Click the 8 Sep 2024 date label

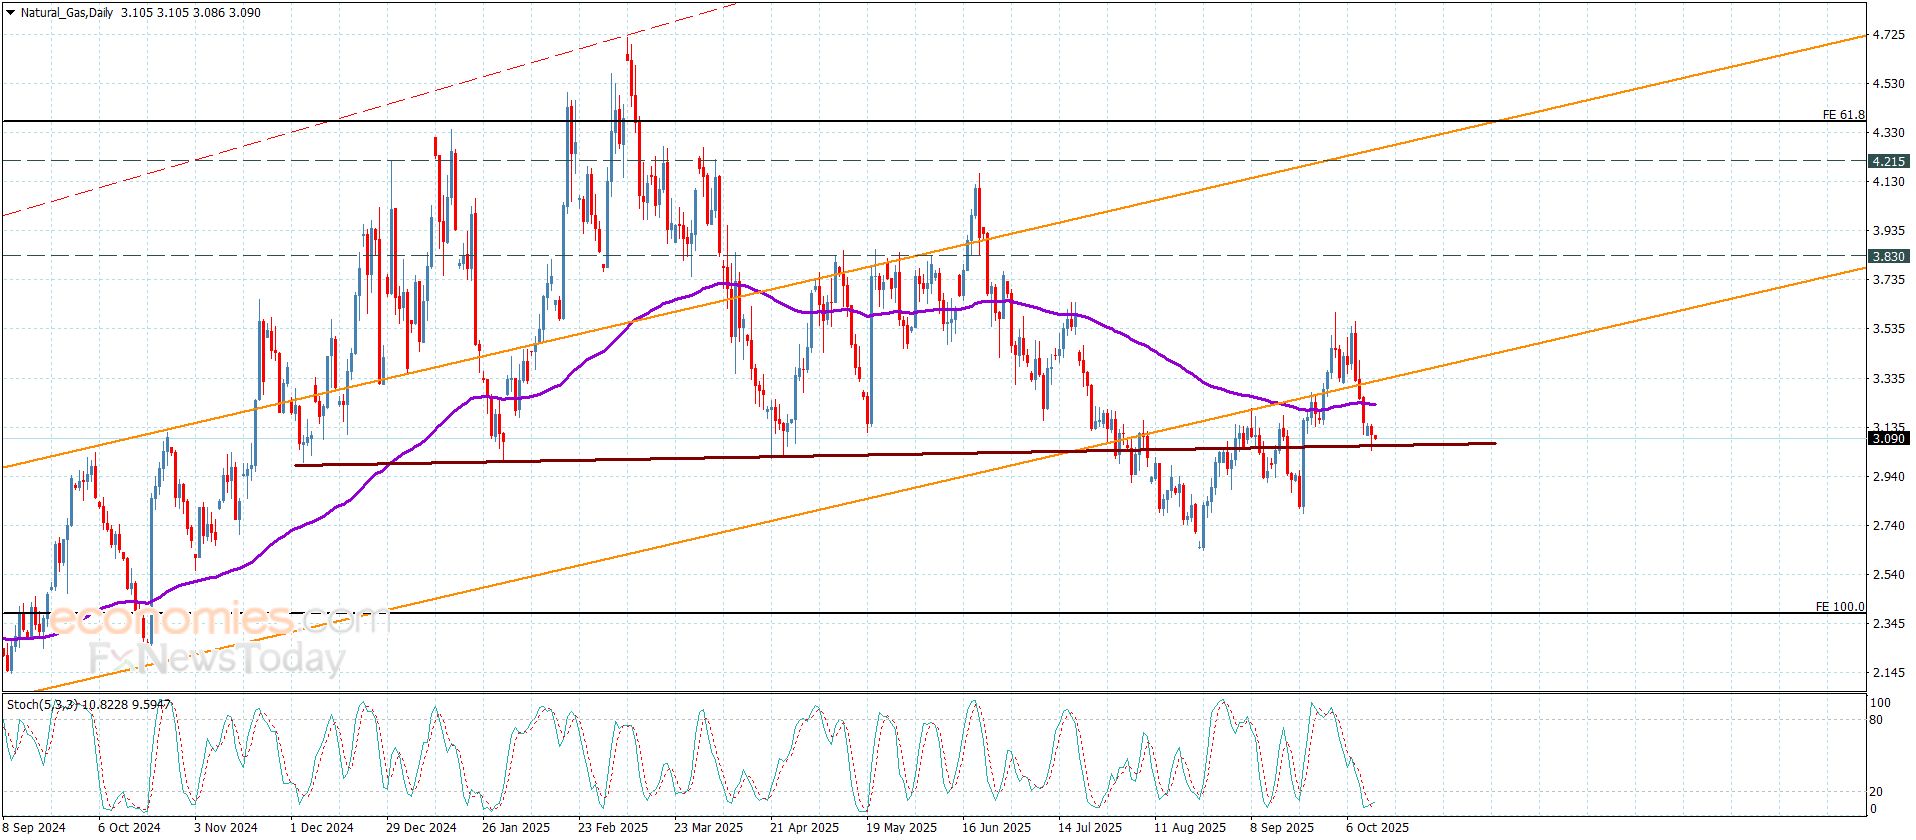(x=34, y=827)
